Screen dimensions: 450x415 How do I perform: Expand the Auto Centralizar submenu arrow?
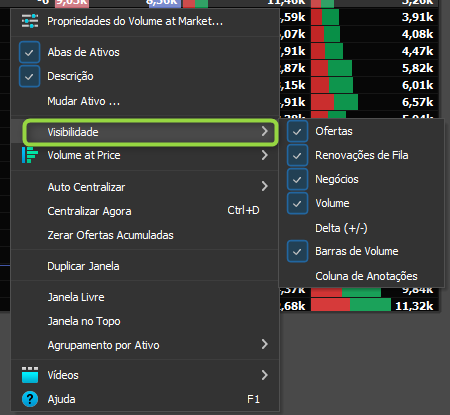pyautogui.click(x=265, y=186)
